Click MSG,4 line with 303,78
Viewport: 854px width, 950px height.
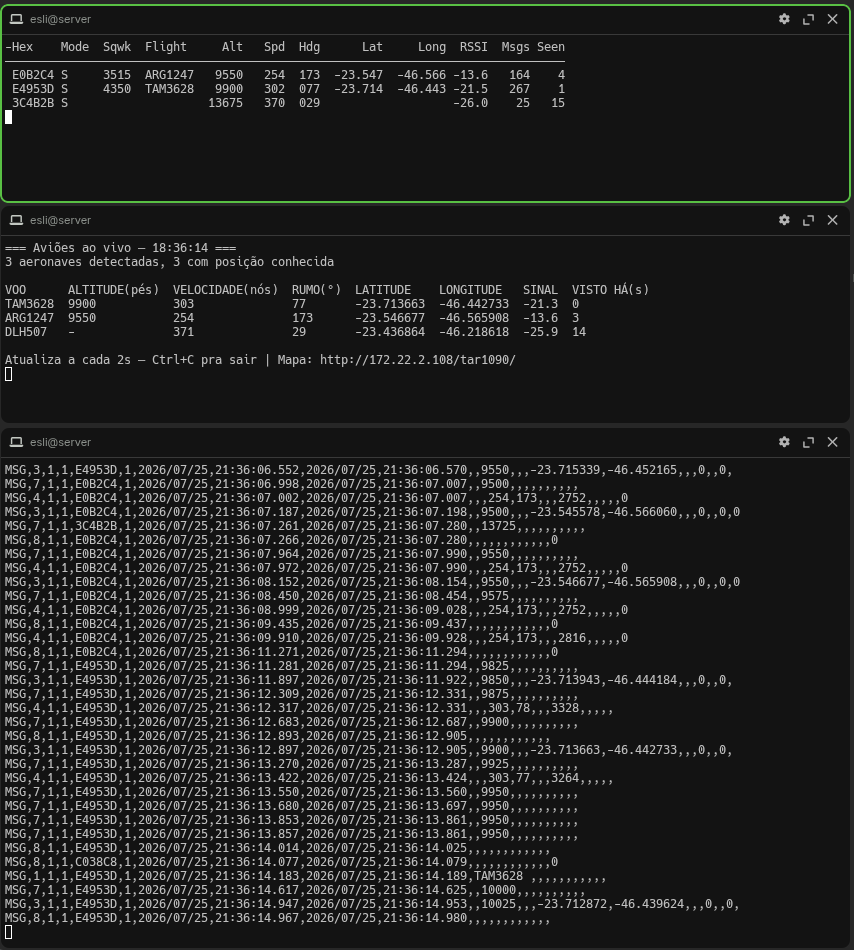point(309,708)
